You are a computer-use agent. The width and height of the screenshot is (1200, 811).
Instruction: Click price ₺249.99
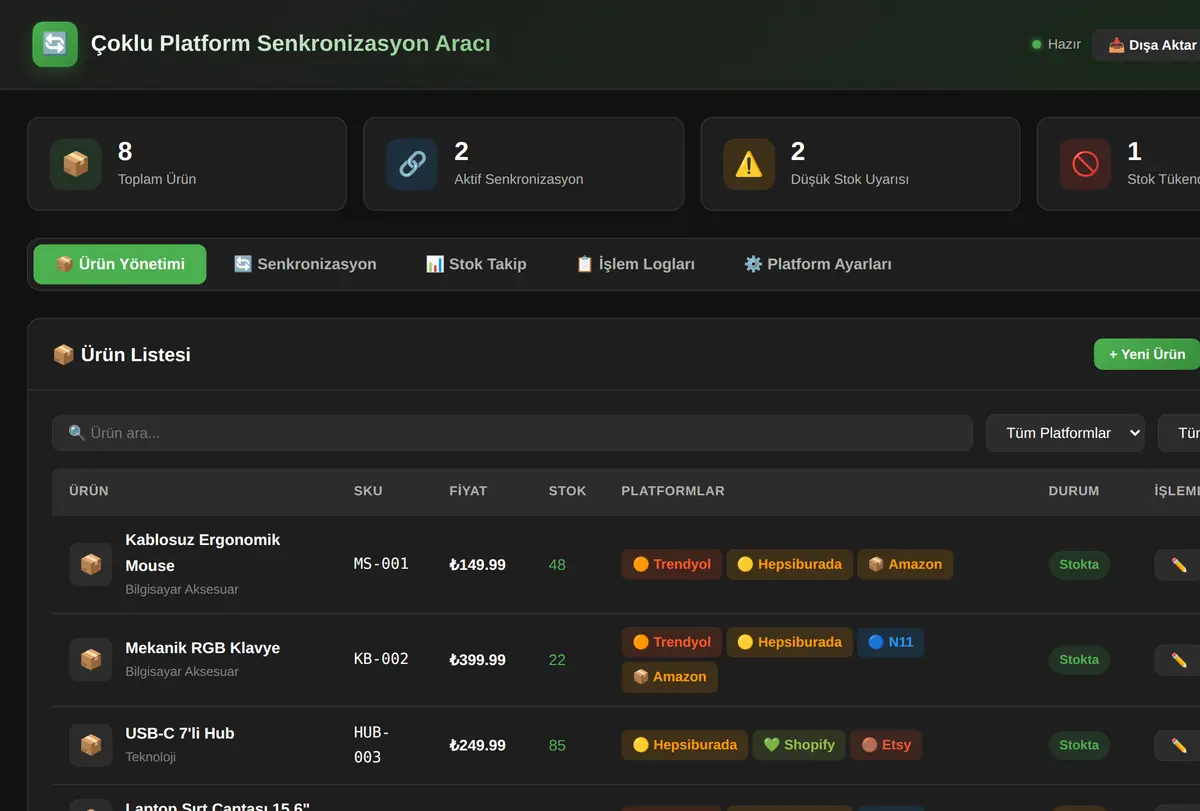[477, 745]
